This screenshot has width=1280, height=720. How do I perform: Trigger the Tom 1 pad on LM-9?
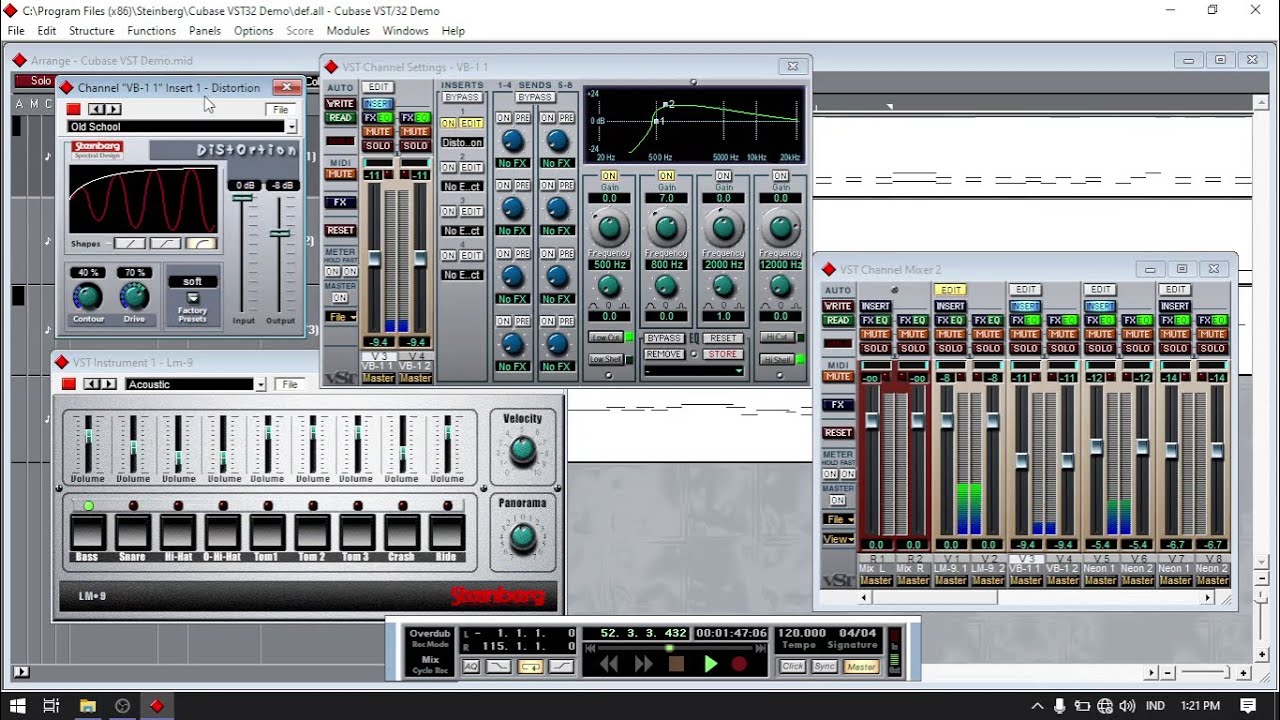pyautogui.click(x=267, y=532)
